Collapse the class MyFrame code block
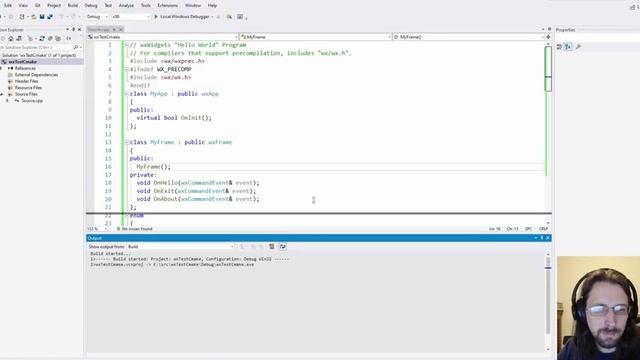This screenshot has height=360, width=640. (127, 142)
